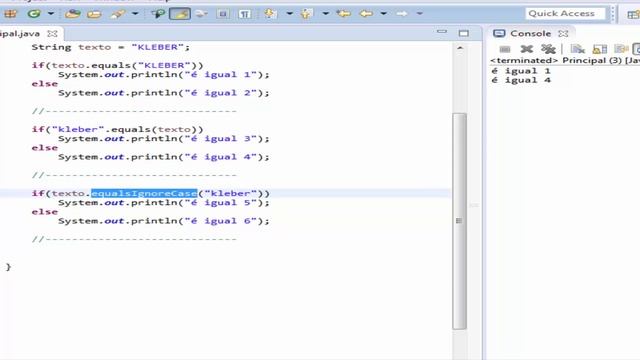
Task: Click the println "é igual 1" line
Action: (164, 75)
